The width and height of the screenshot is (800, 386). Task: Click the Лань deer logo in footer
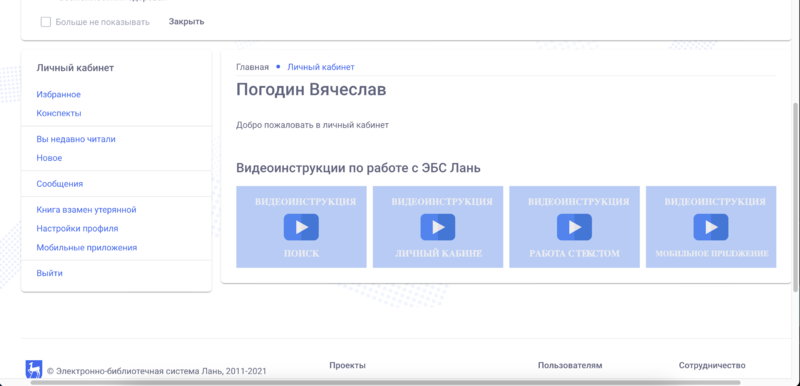click(34, 369)
